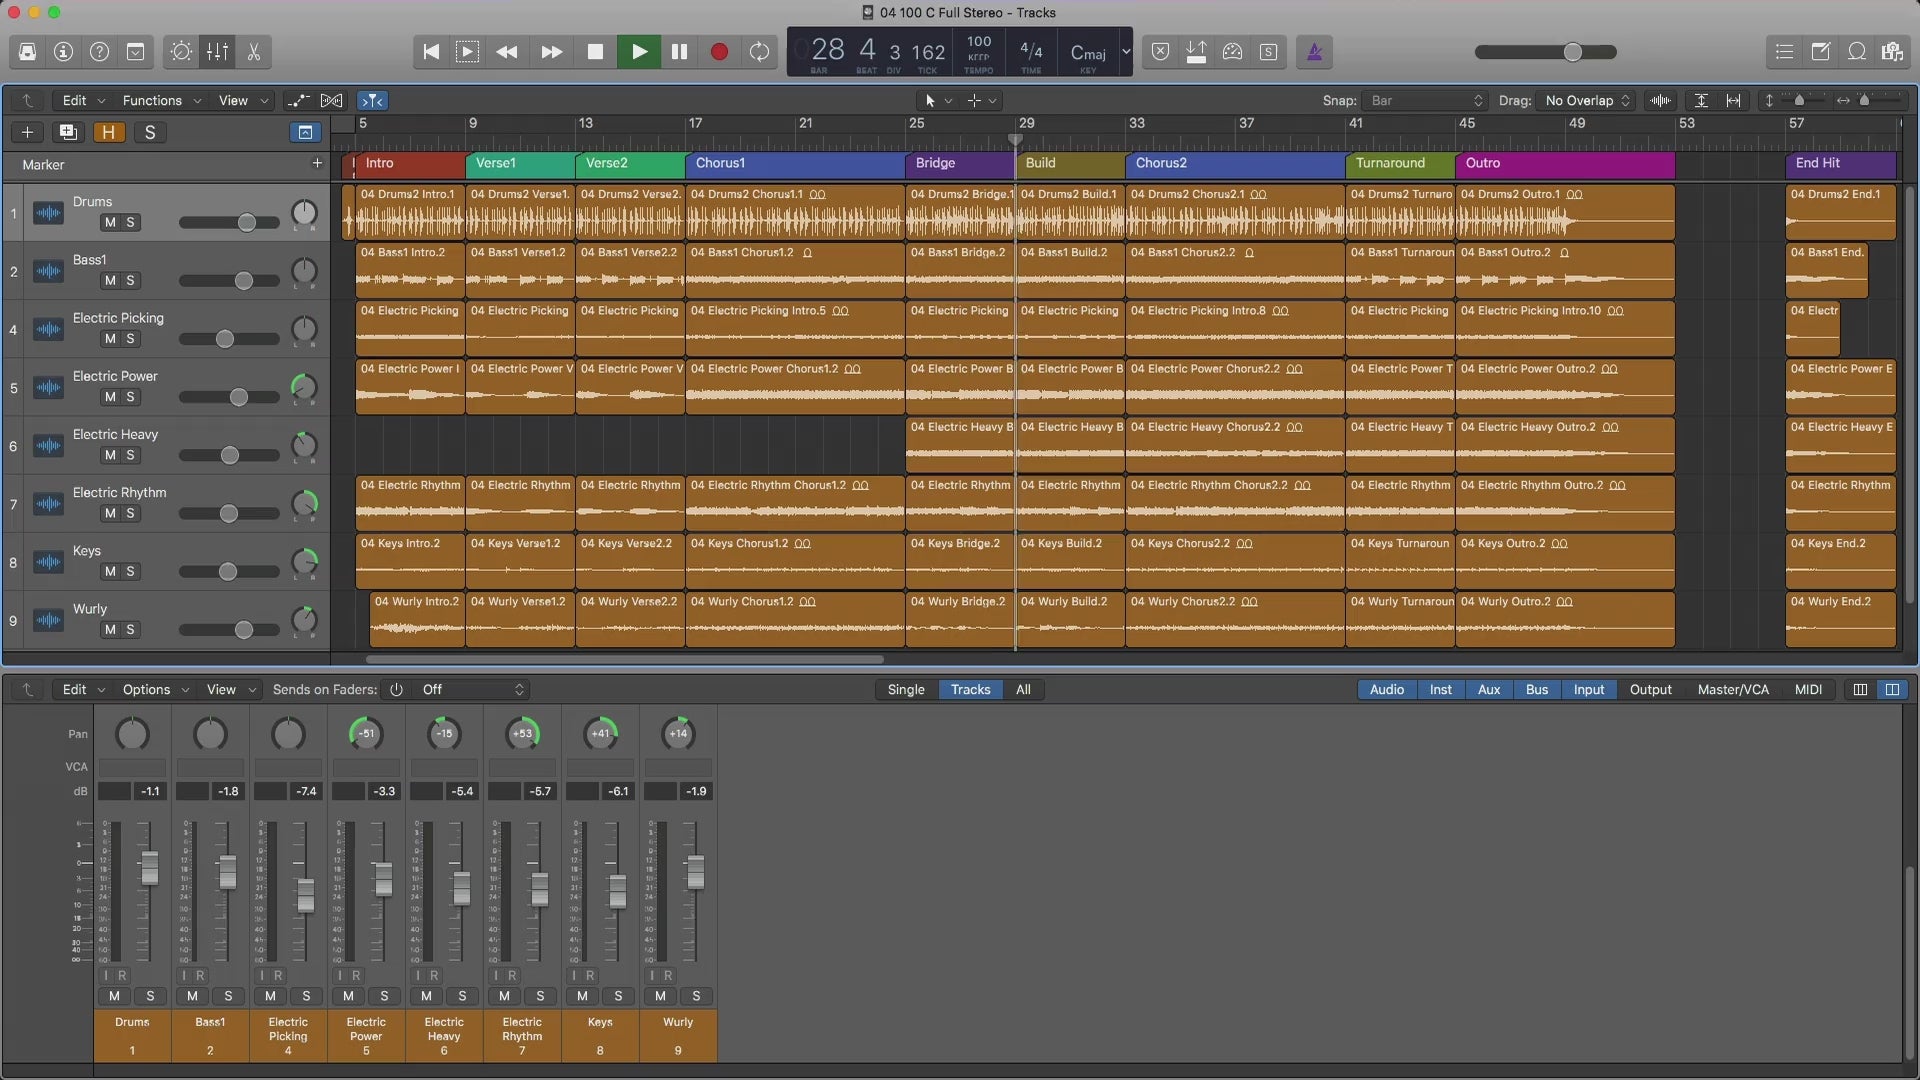Toggle the Hide tracks H button
Image resolution: width=1920 pixels, height=1080 pixels.
(108, 132)
